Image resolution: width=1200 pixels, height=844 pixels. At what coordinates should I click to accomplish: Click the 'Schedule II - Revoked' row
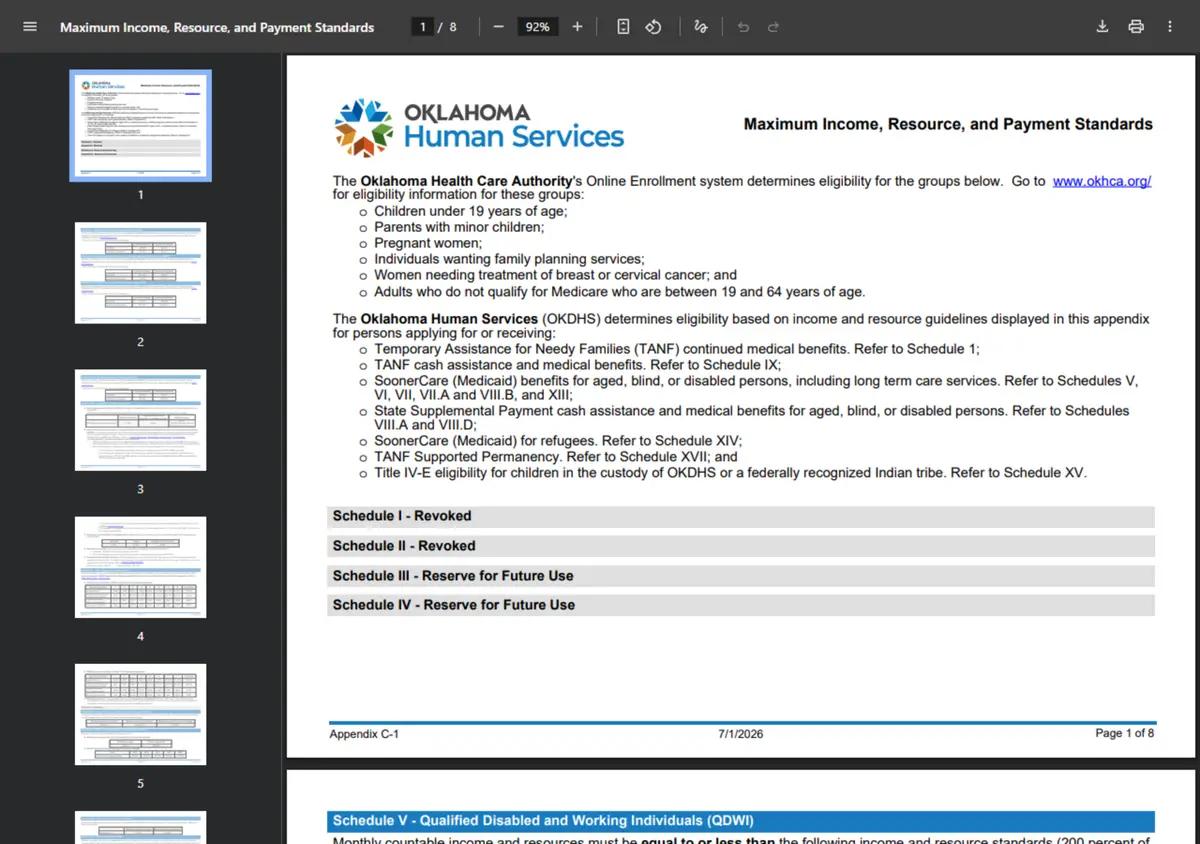[741, 546]
